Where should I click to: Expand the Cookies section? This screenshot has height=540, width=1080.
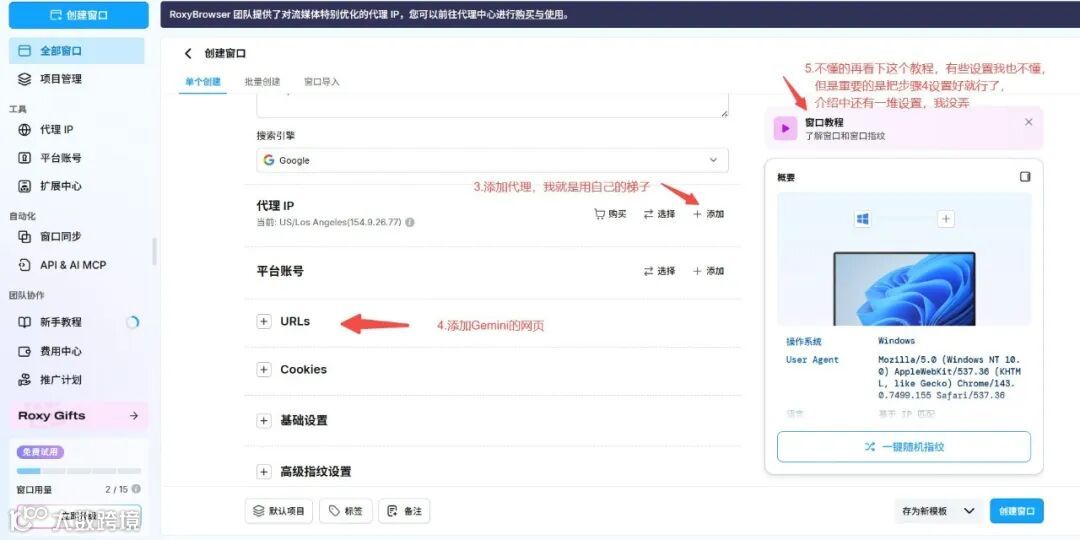(264, 370)
